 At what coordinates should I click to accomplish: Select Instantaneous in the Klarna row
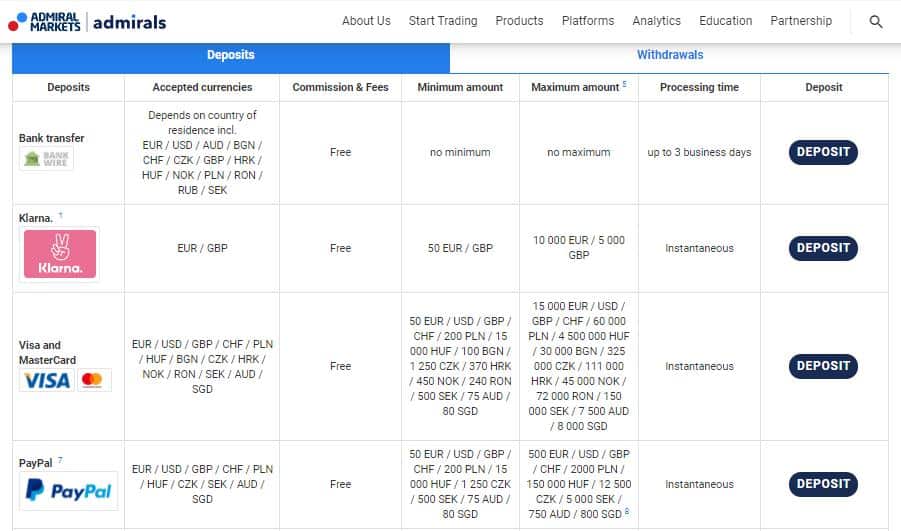(x=699, y=248)
